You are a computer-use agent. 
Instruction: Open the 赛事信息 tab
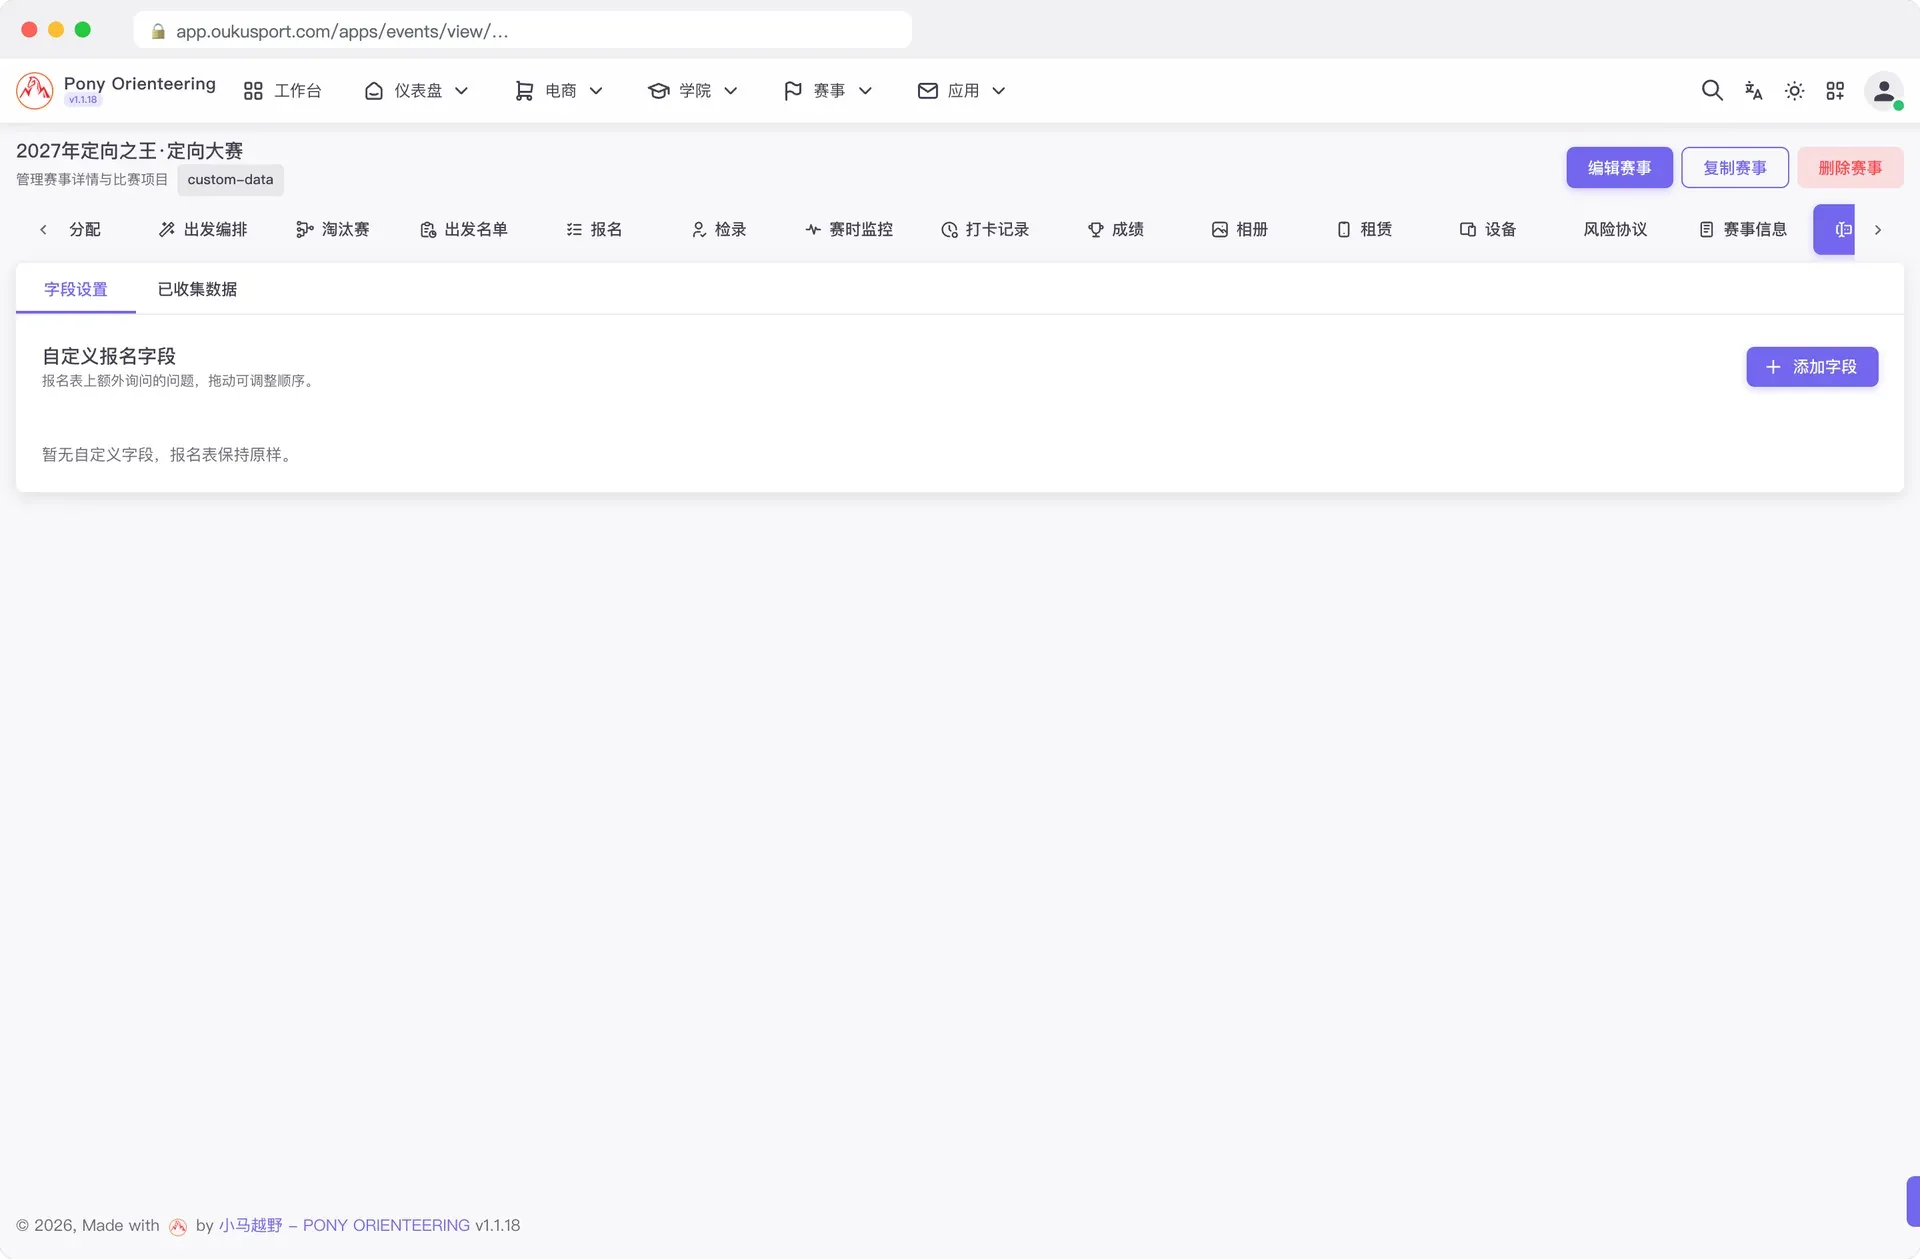pyautogui.click(x=1743, y=230)
